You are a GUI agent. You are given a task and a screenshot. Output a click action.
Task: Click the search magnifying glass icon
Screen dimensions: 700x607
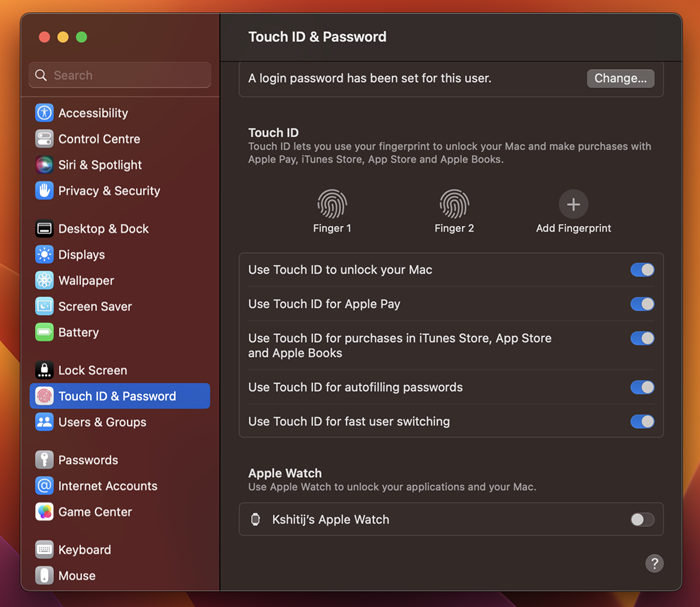(x=41, y=75)
